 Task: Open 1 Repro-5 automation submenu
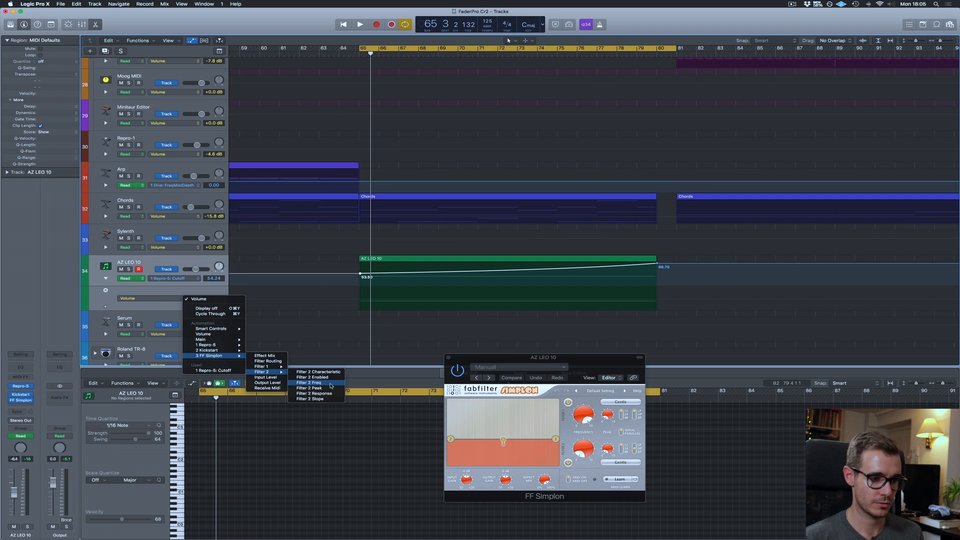(x=214, y=345)
